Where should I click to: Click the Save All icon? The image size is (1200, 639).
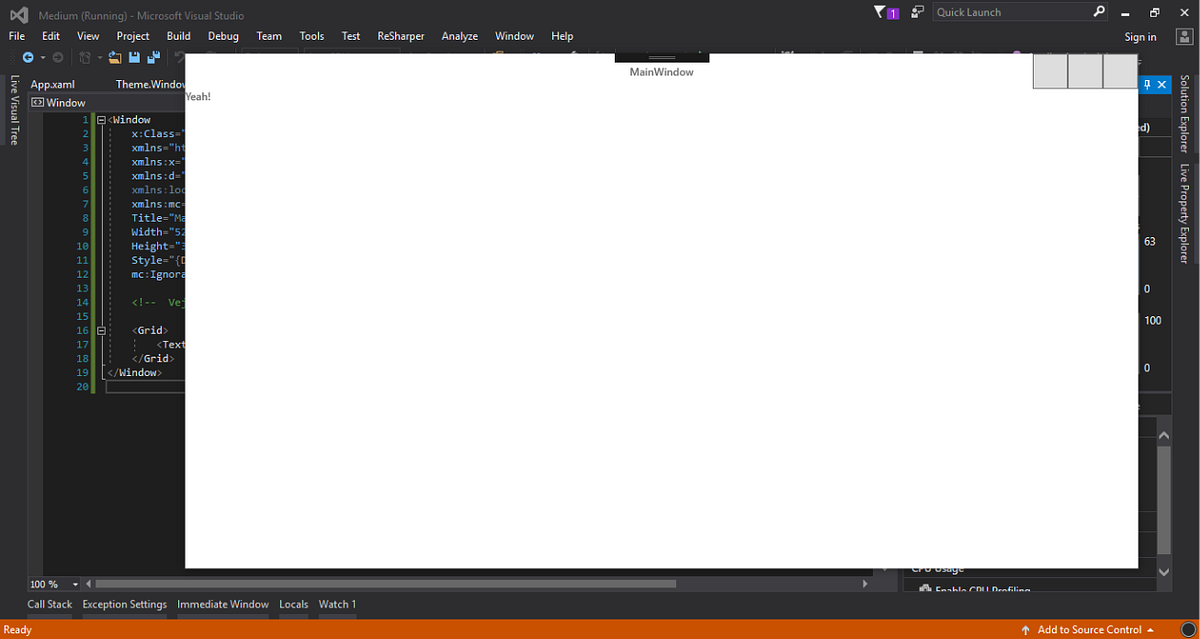pyautogui.click(x=152, y=56)
